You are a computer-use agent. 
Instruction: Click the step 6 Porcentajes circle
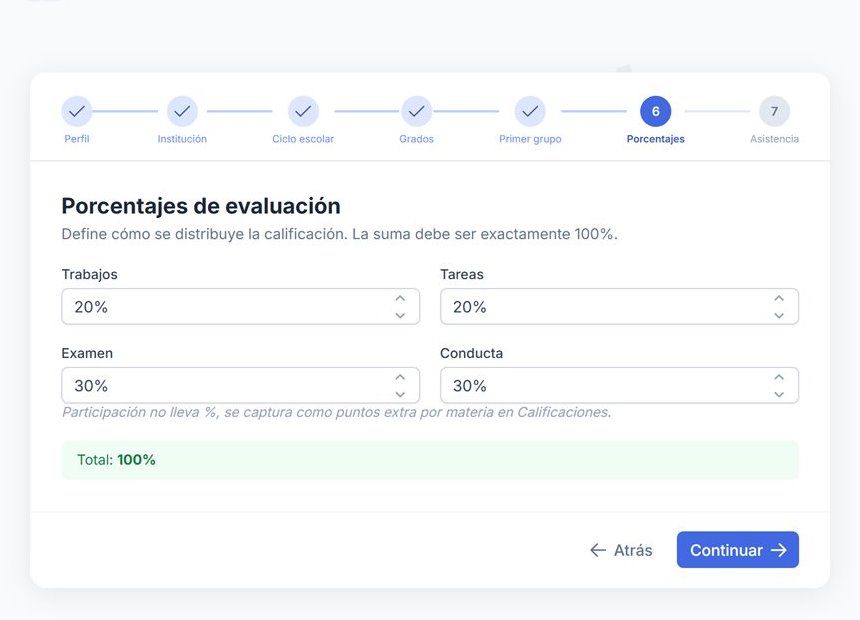(655, 111)
